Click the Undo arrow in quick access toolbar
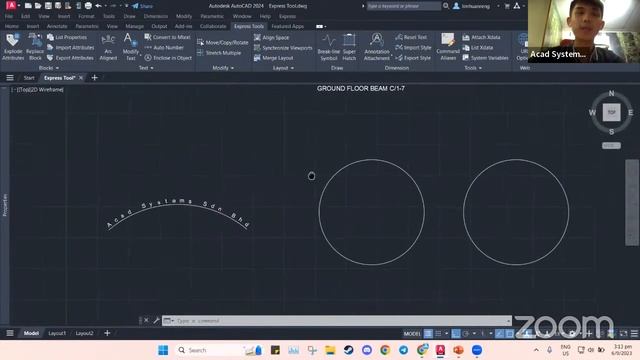 (98, 6)
